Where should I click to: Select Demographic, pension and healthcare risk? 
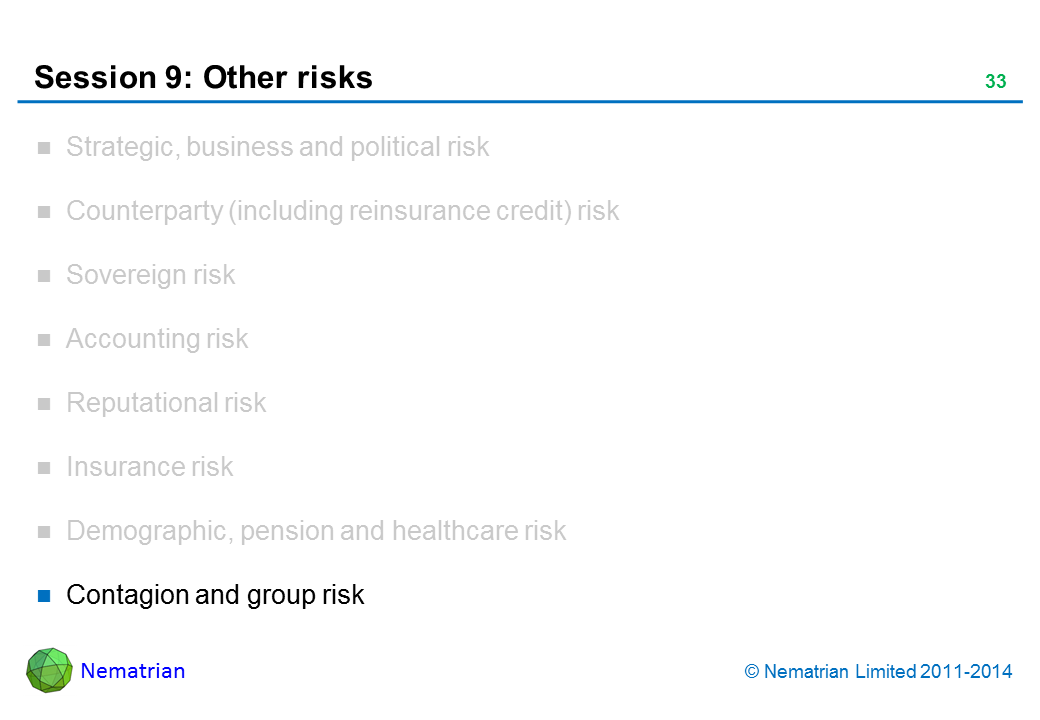(316, 531)
